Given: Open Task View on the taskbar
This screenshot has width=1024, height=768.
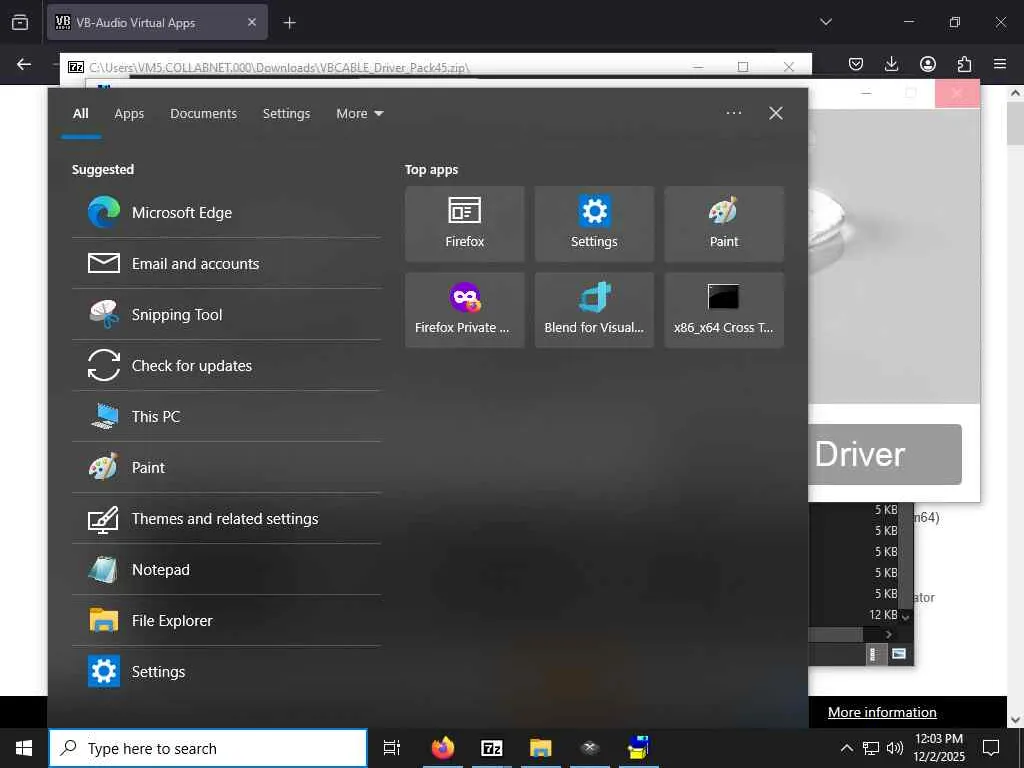Looking at the screenshot, I should 392,748.
